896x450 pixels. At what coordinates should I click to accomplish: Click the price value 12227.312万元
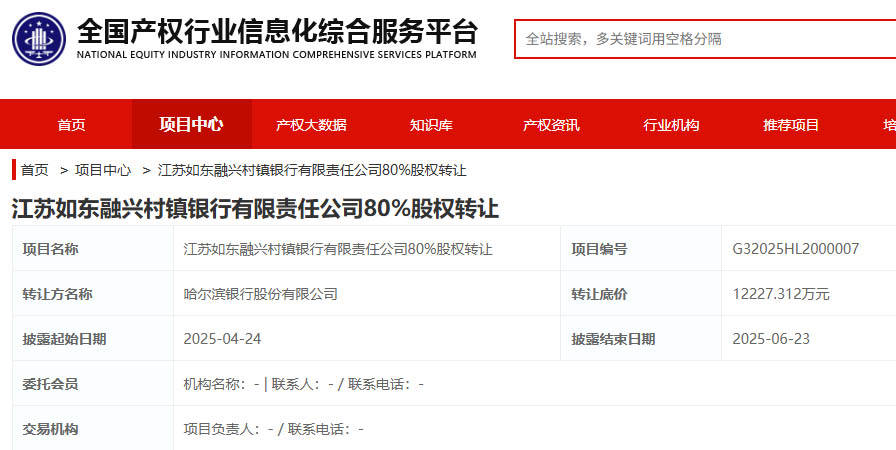pos(781,294)
